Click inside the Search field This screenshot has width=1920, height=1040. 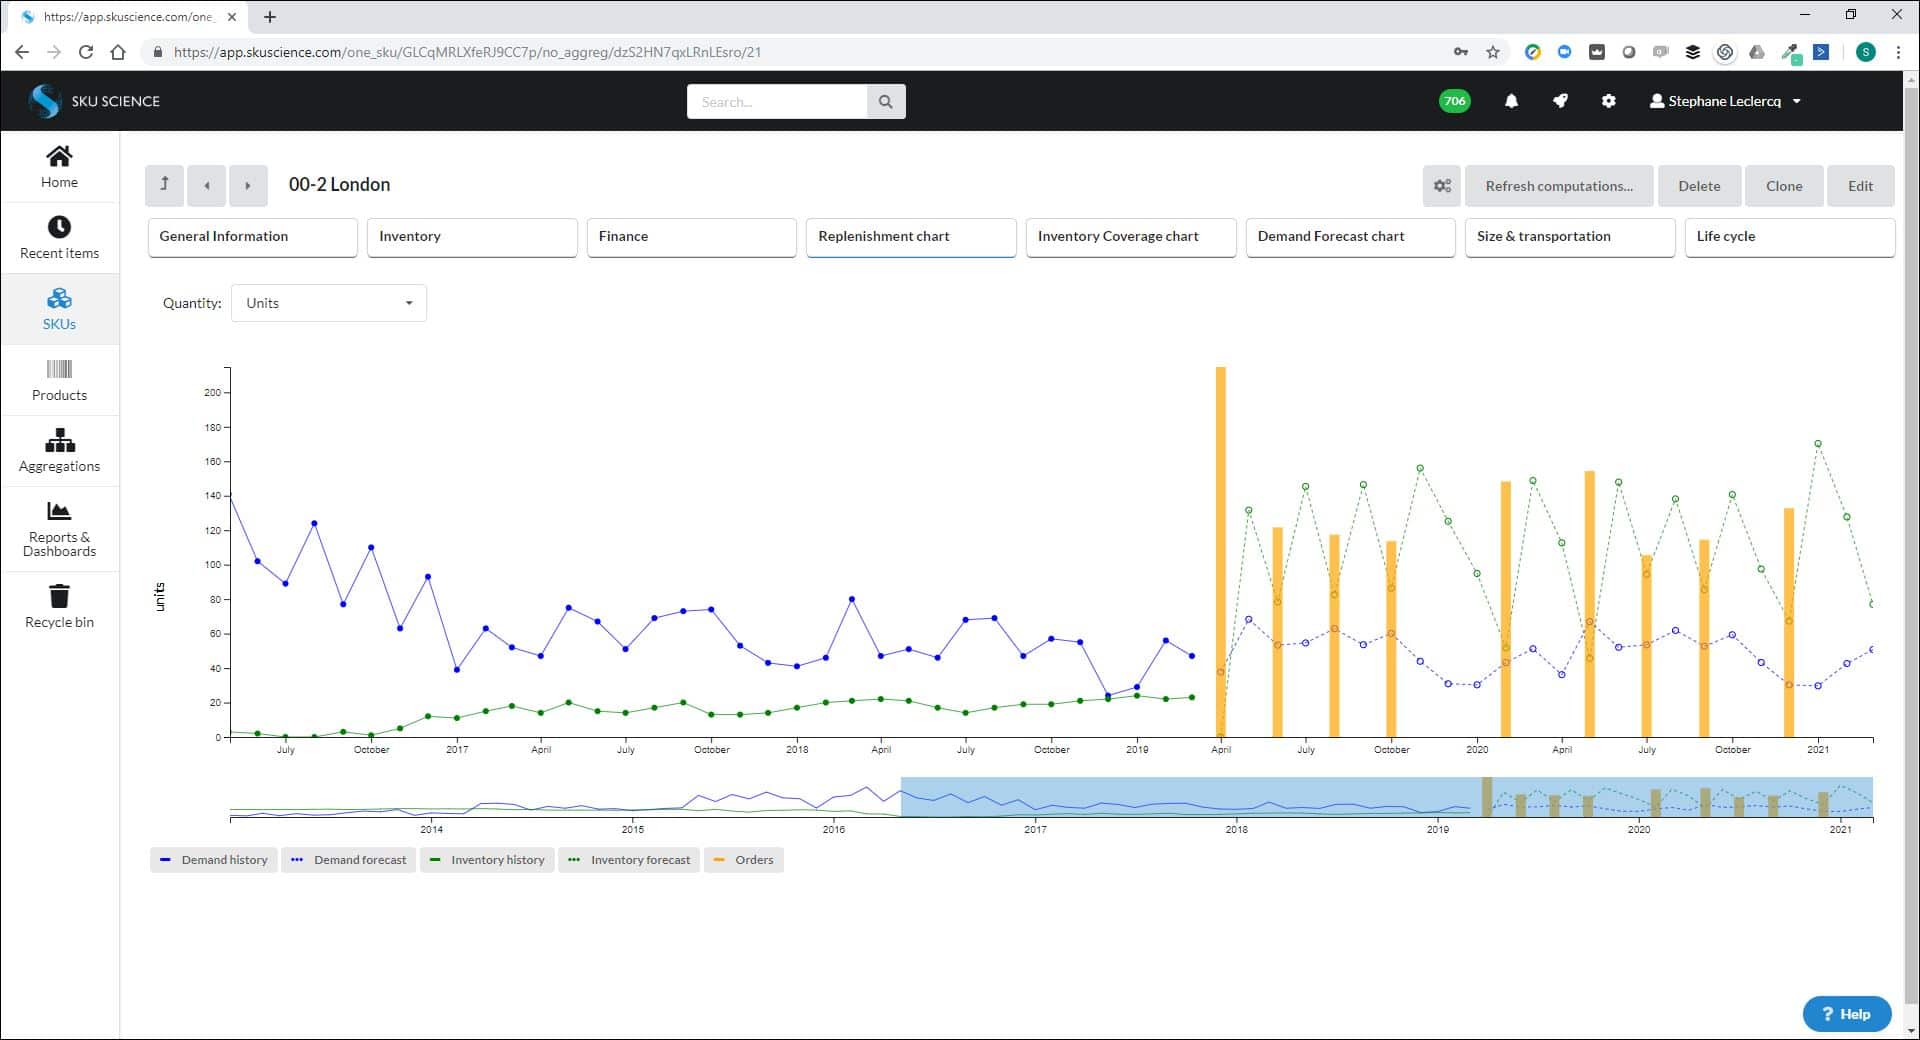pyautogui.click(x=780, y=101)
